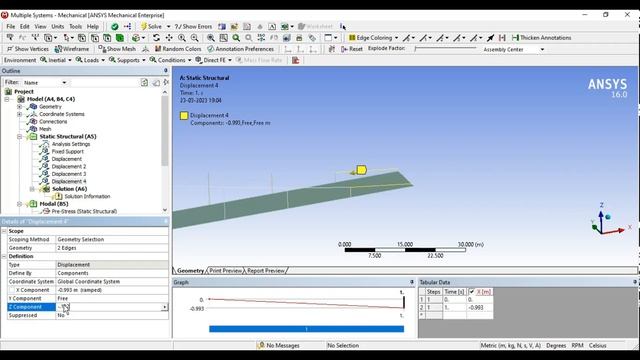Click the Reset explode button
Viewport: 640px width, 360px height.
[352, 49]
